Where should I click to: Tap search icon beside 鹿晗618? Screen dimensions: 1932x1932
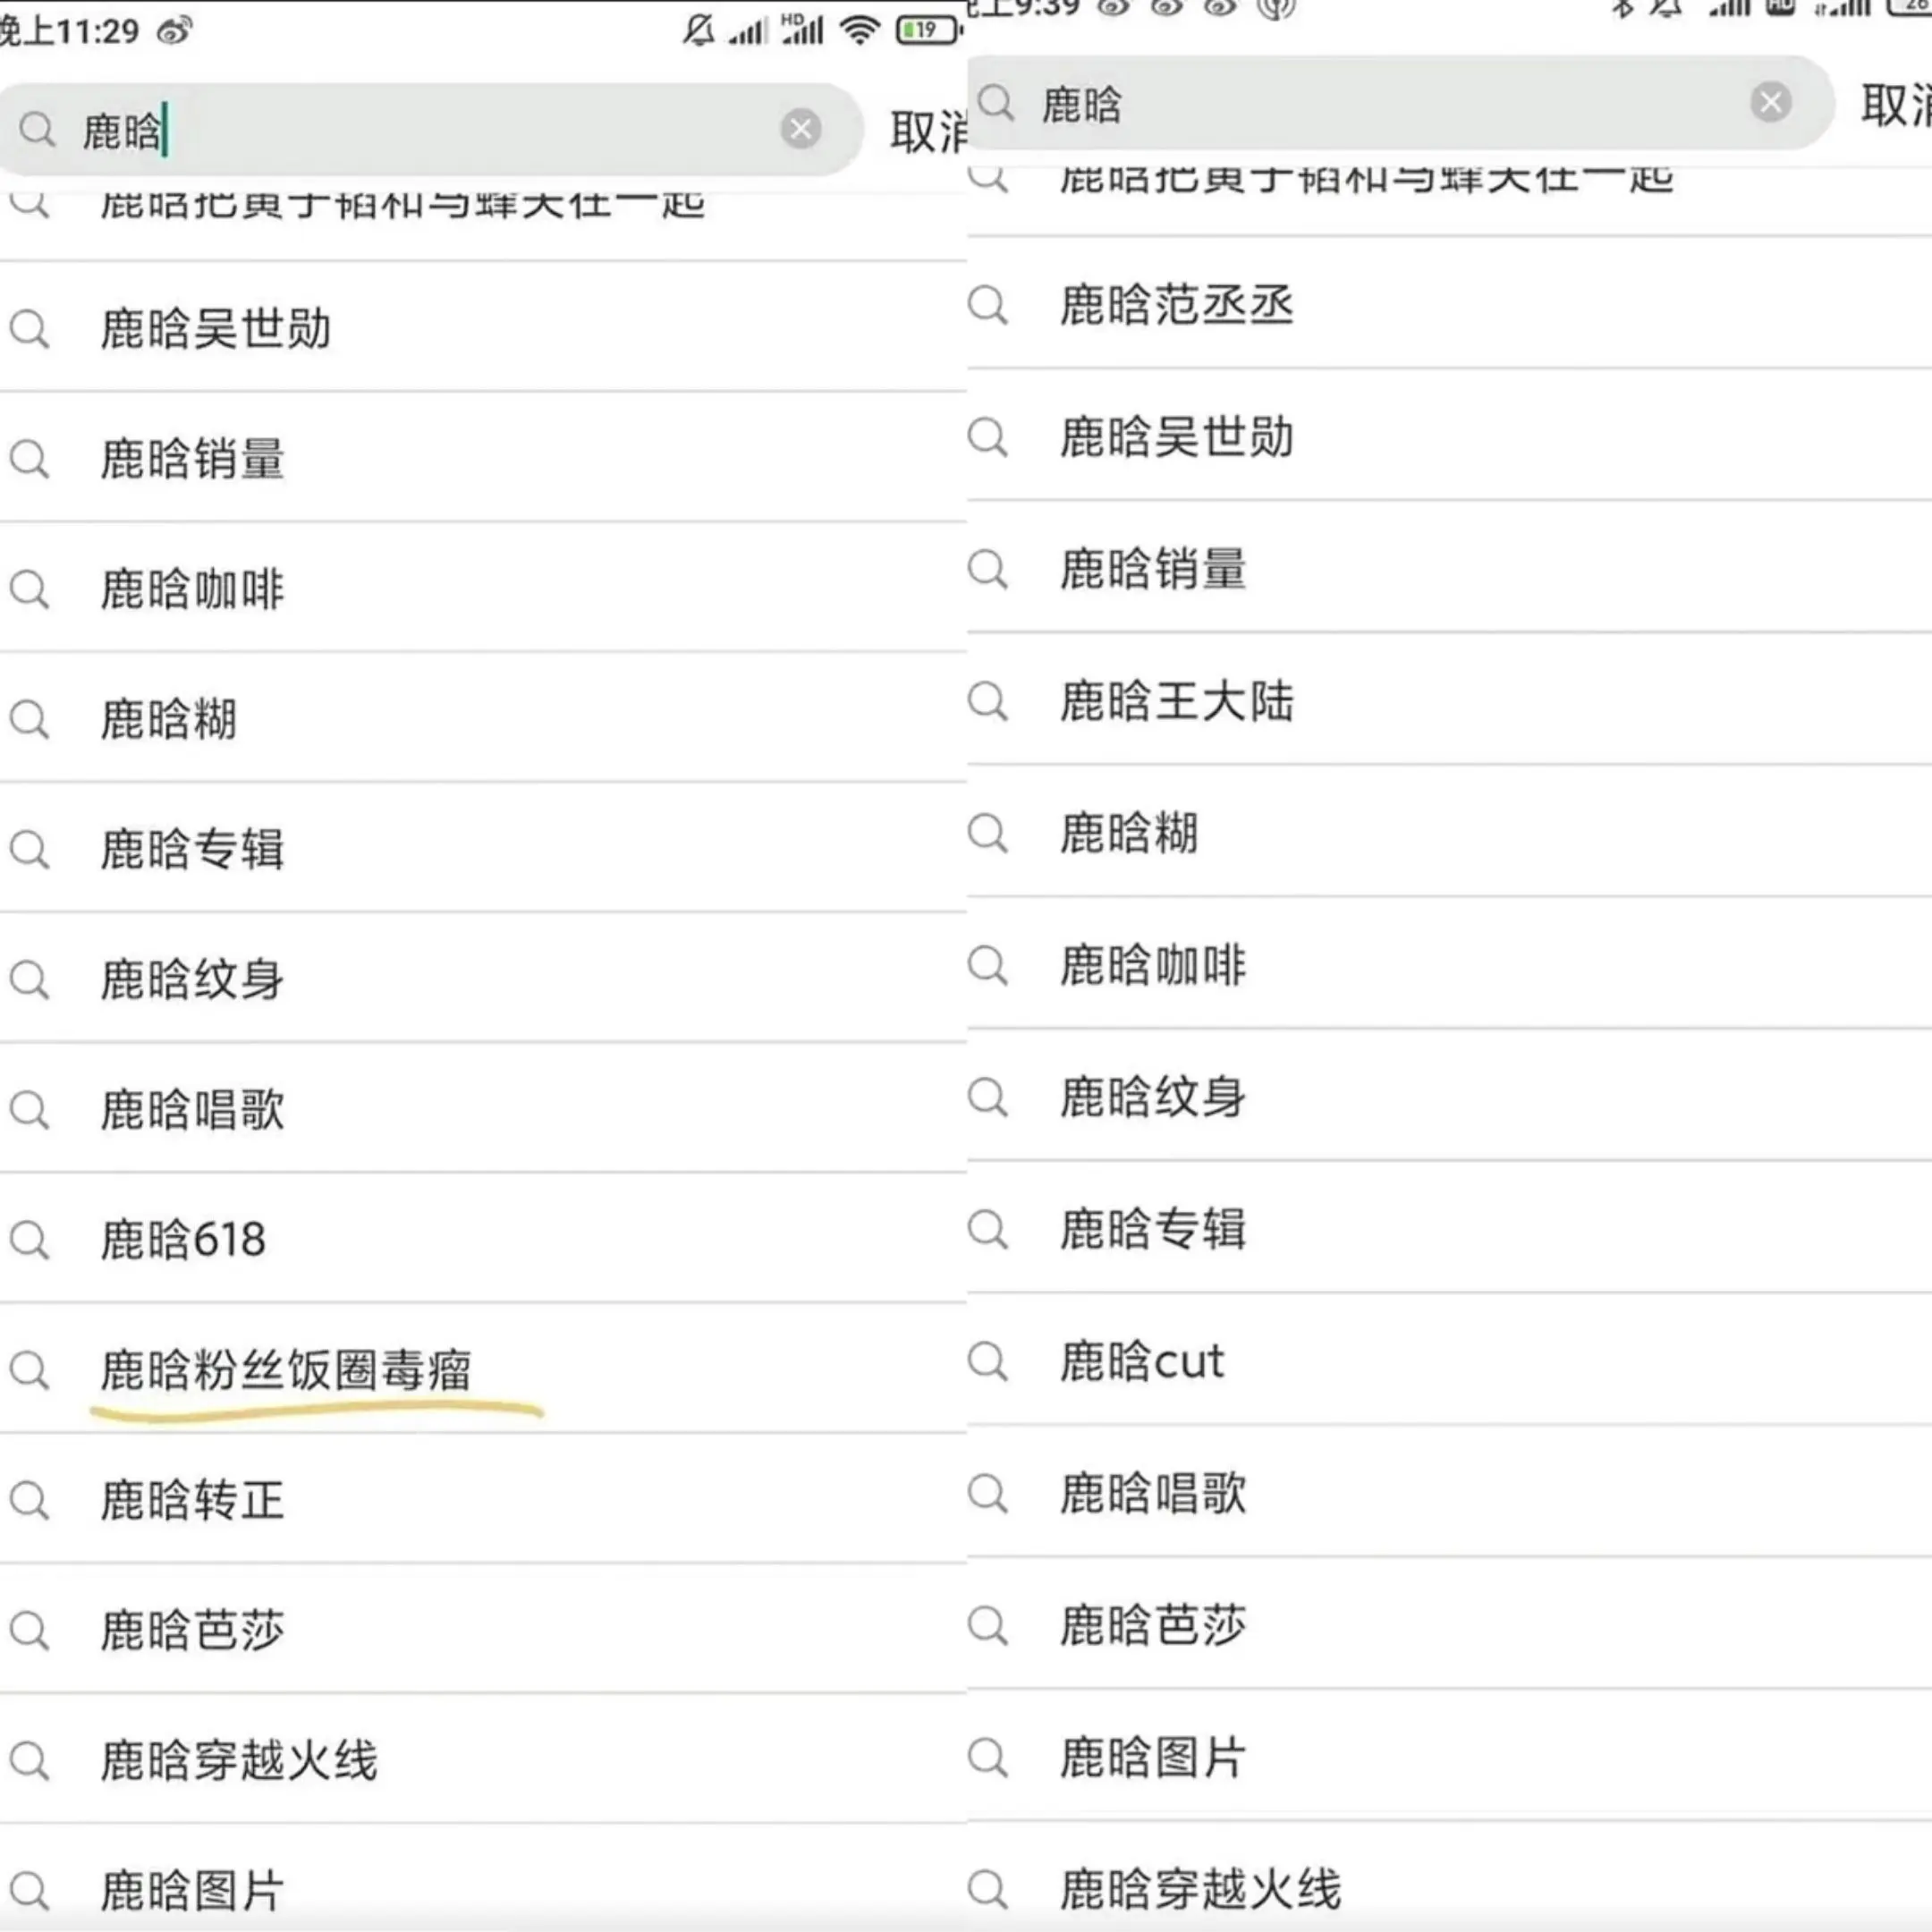pos(30,1239)
